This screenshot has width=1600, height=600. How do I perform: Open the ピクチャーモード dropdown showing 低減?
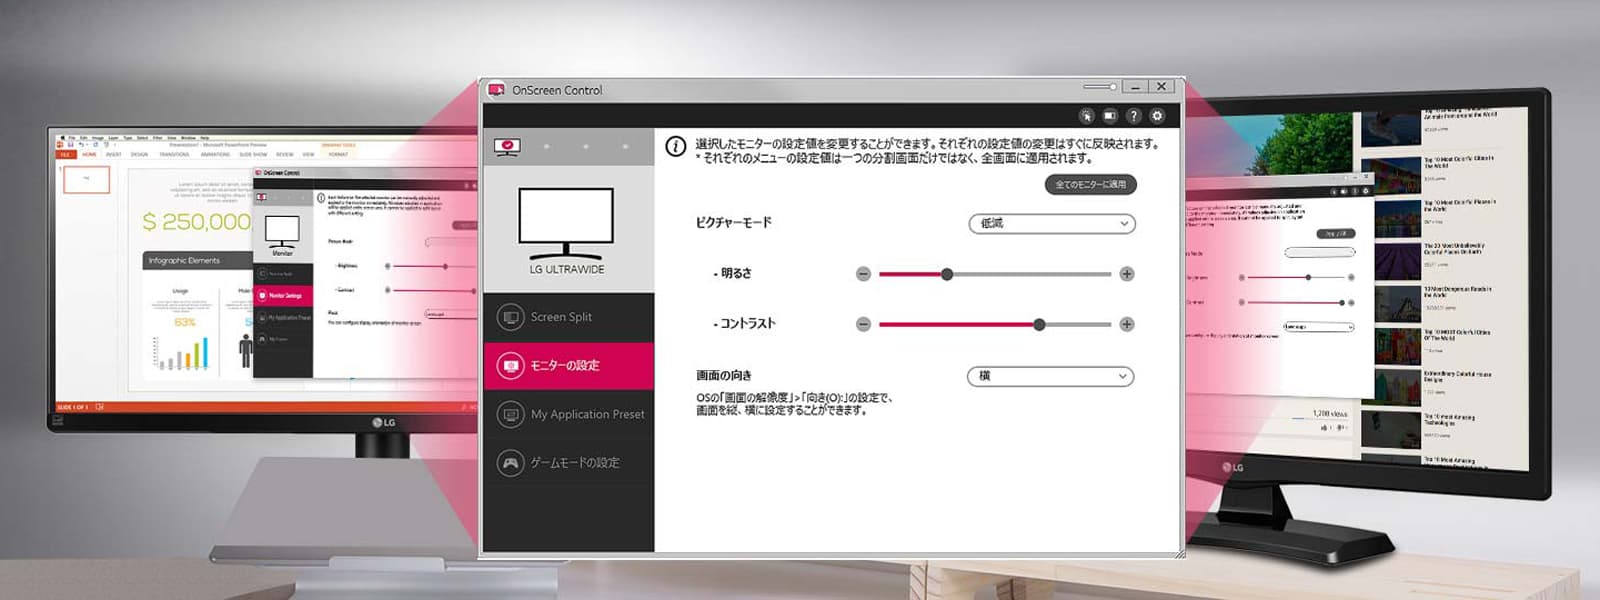(1052, 224)
